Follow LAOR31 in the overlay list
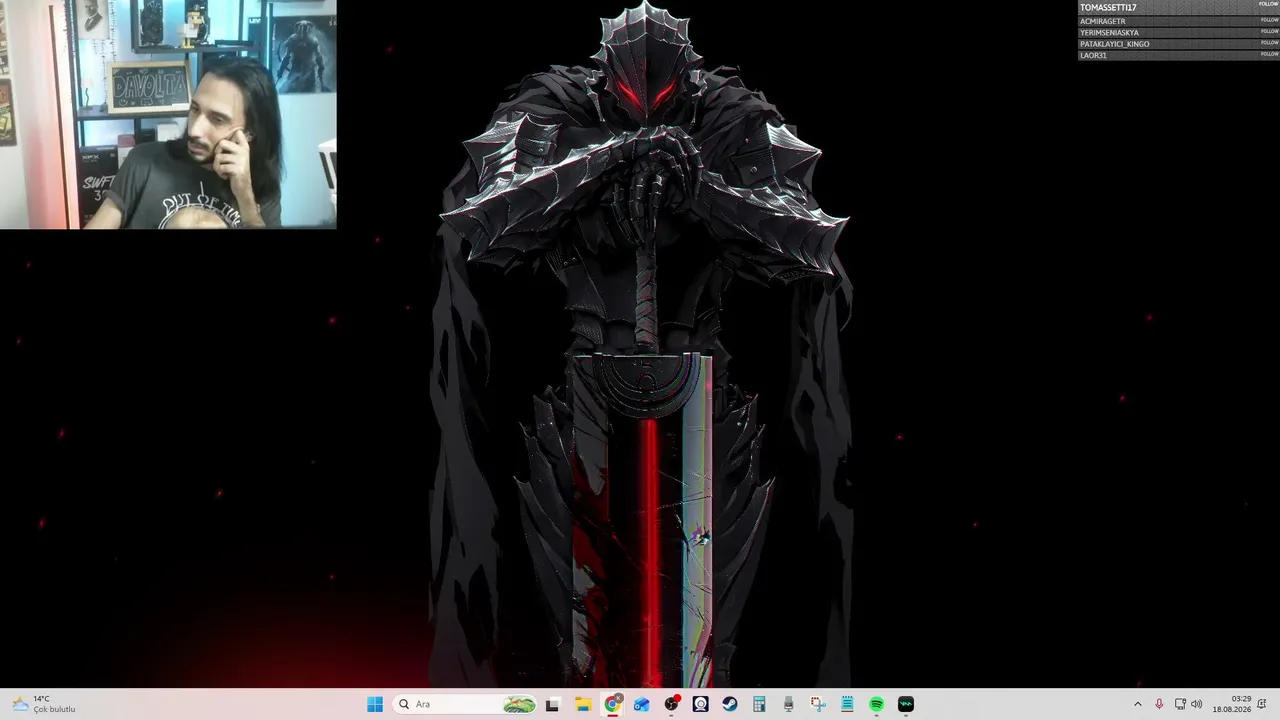 pyautogui.click(x=1269, y=54)
